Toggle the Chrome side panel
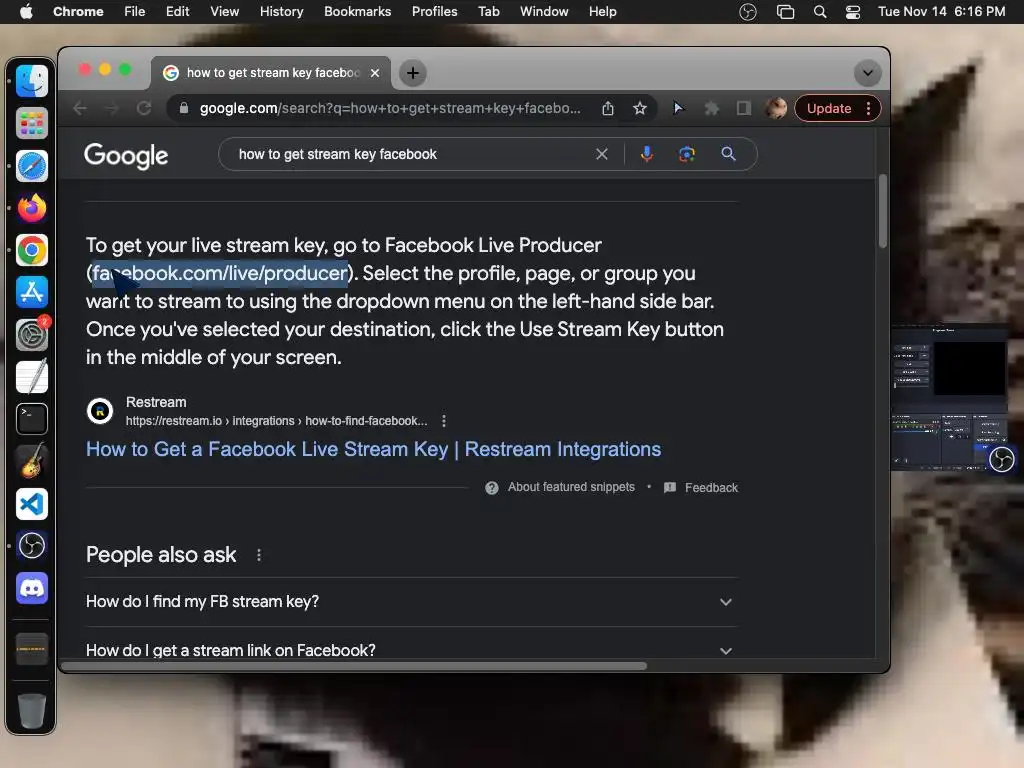 (743, 108)
